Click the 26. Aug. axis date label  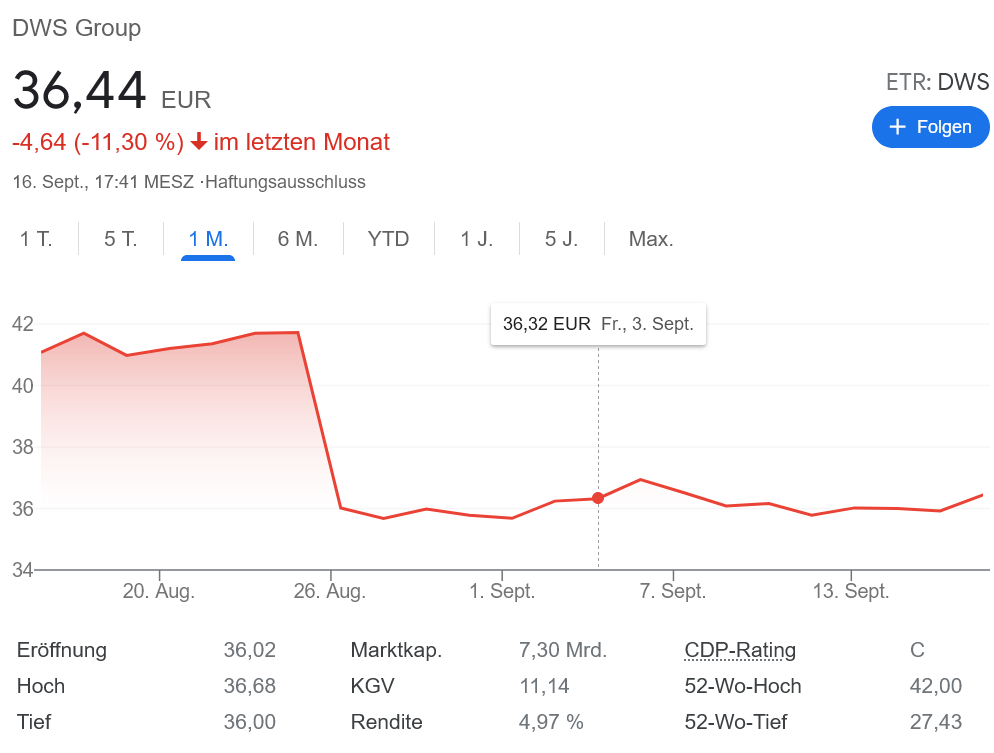click(x=330, y=591)
